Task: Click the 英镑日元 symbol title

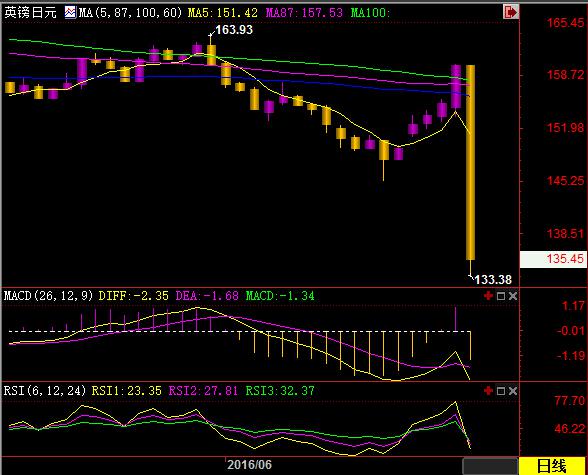Action: point(30,13)
